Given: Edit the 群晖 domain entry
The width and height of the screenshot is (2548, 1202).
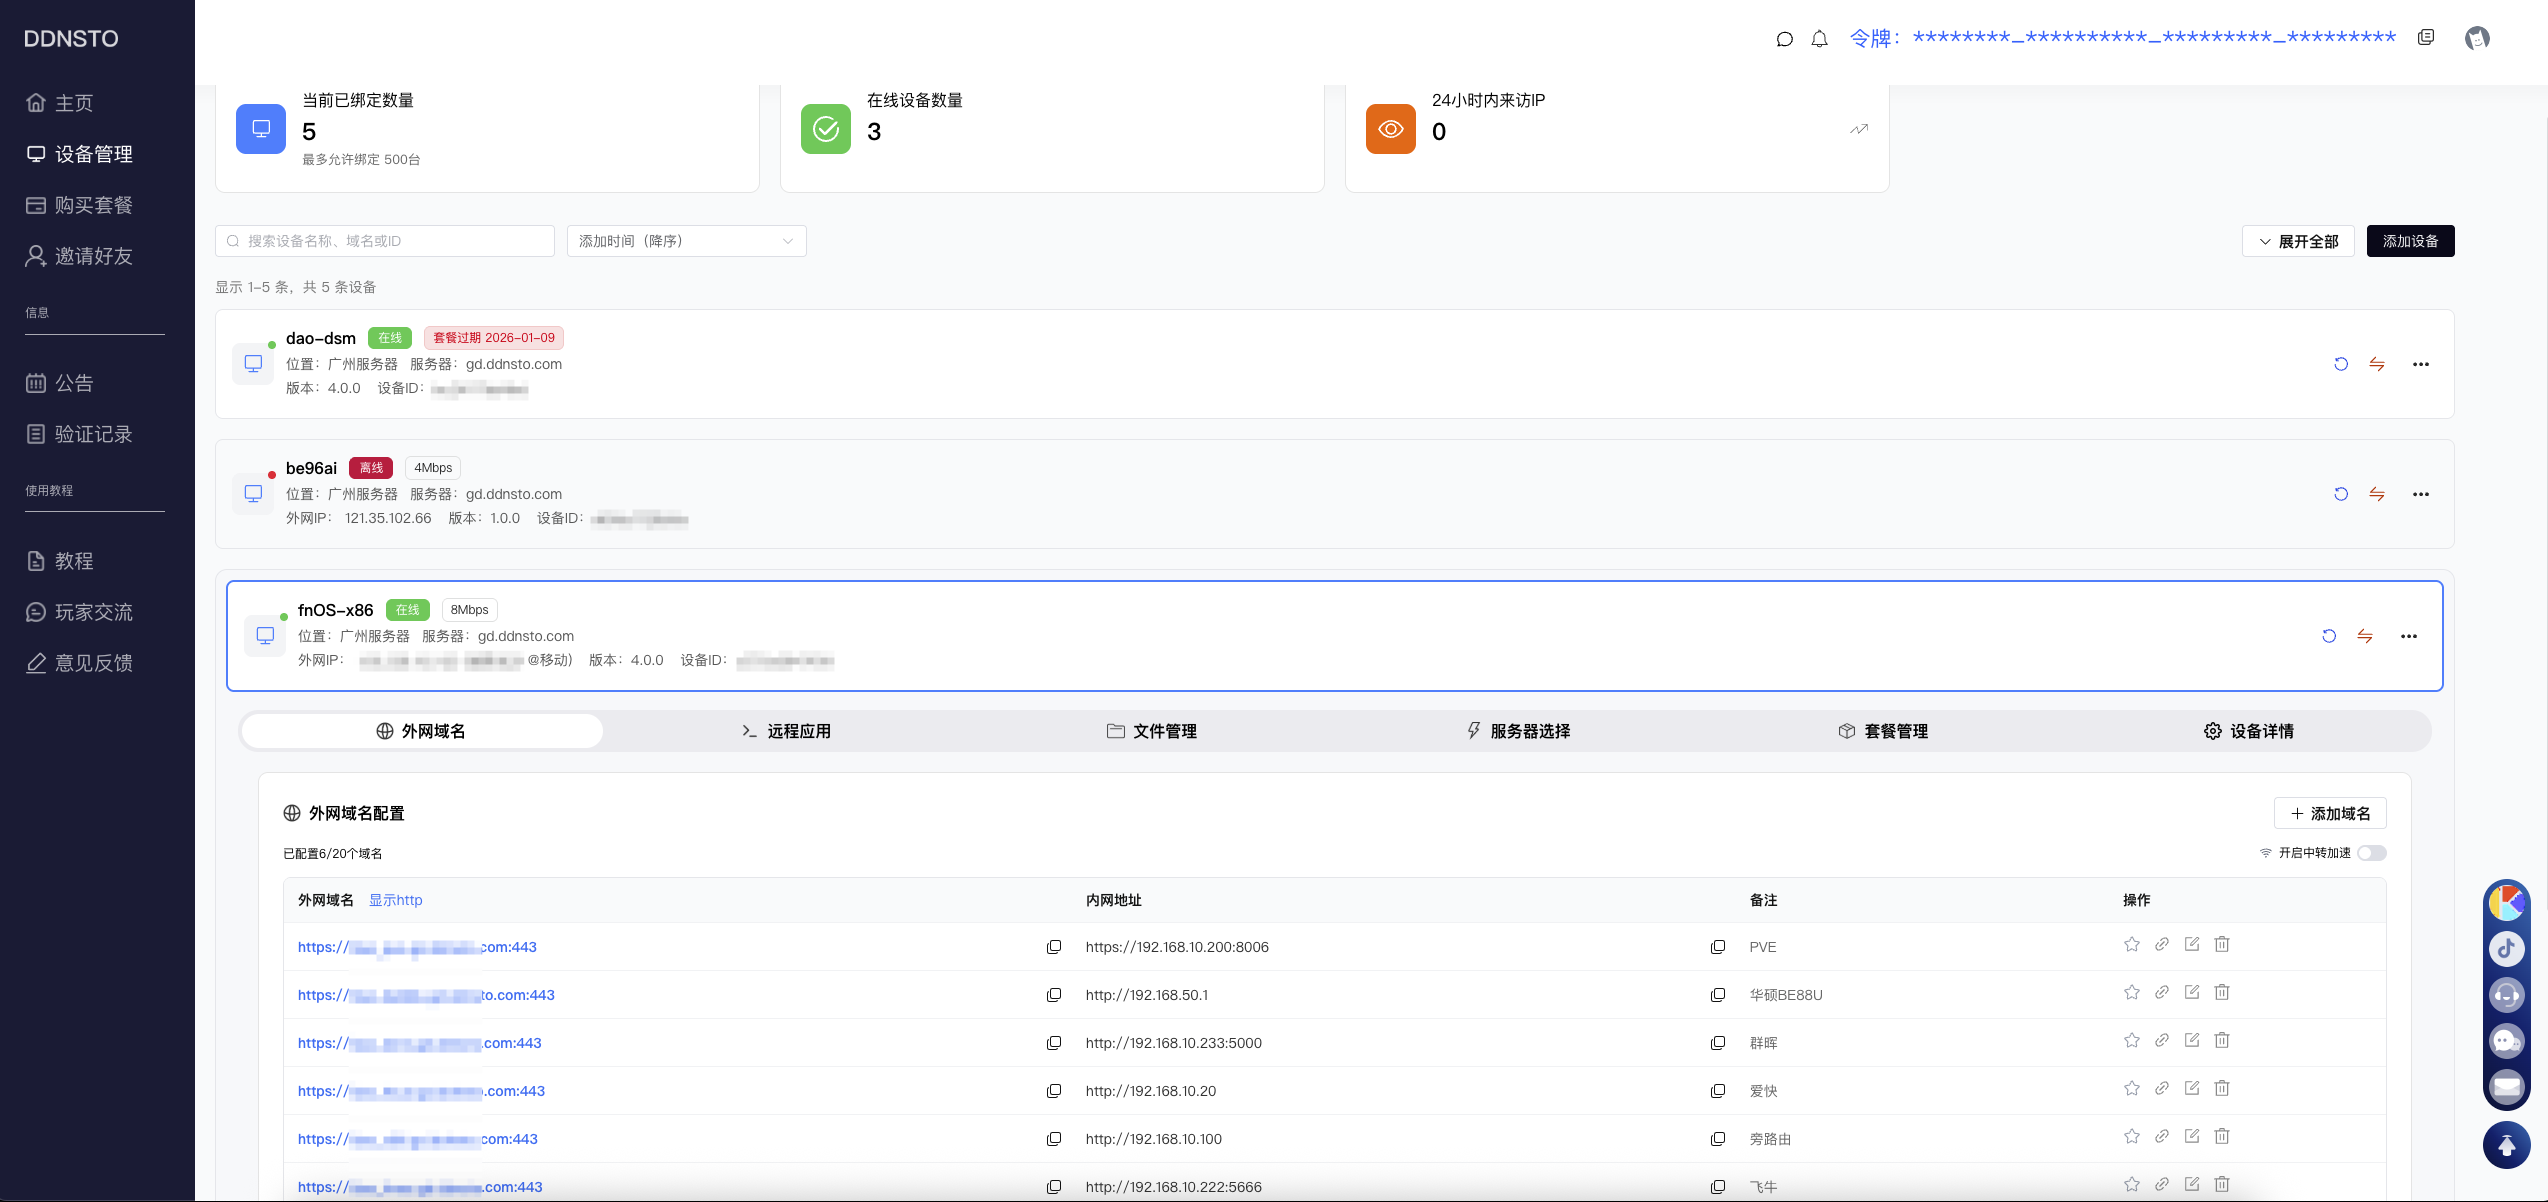Looking at the screenshot, I should [2192, 1040].
